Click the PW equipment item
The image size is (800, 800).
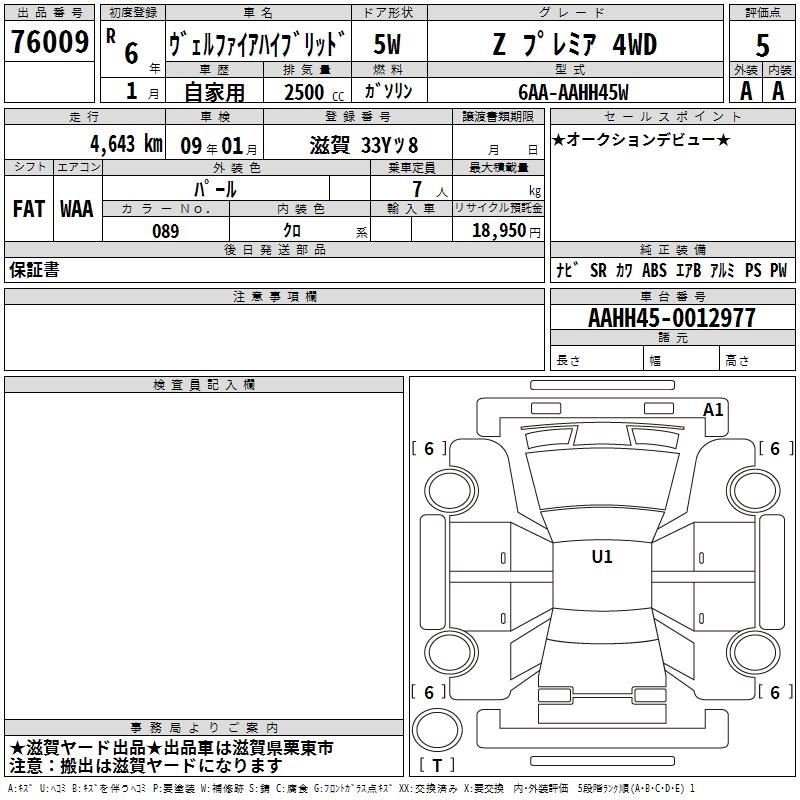778,270
